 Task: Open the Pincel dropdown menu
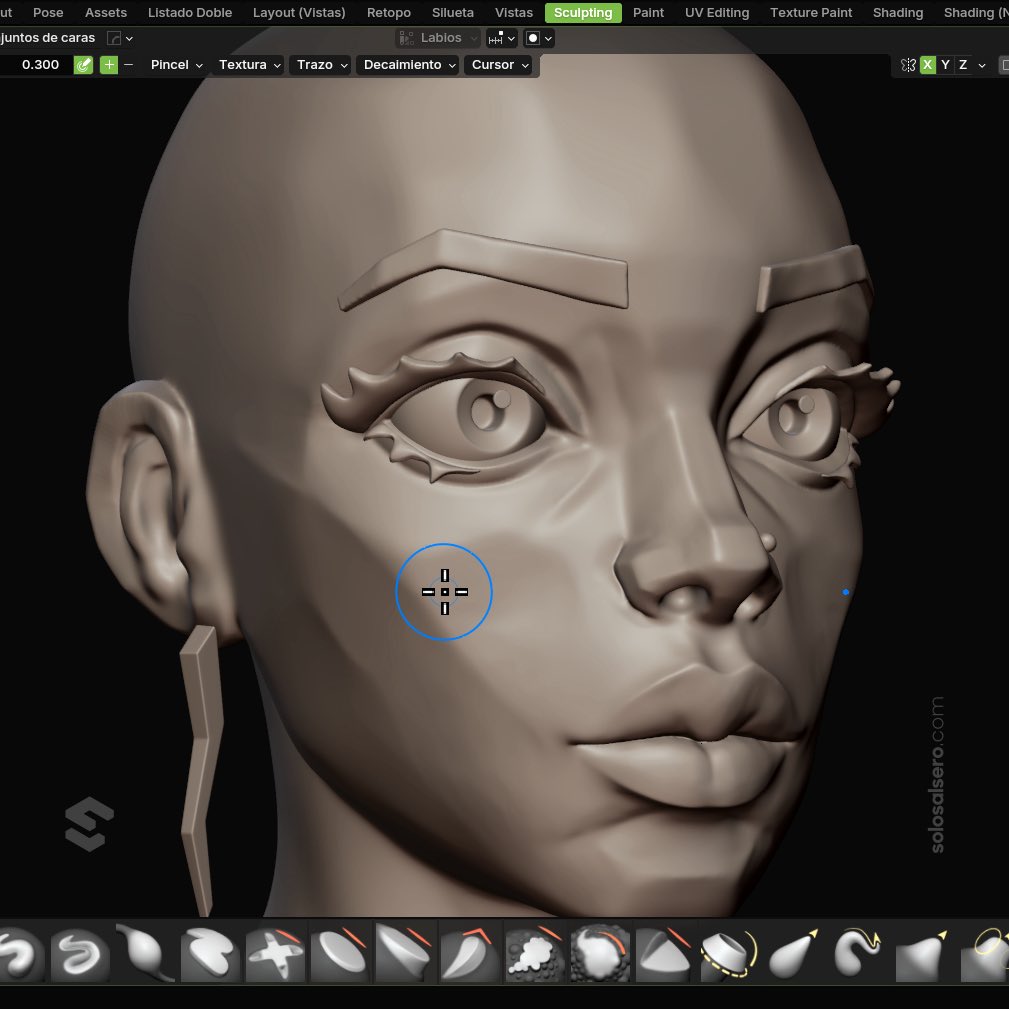[x=176, y=64]
